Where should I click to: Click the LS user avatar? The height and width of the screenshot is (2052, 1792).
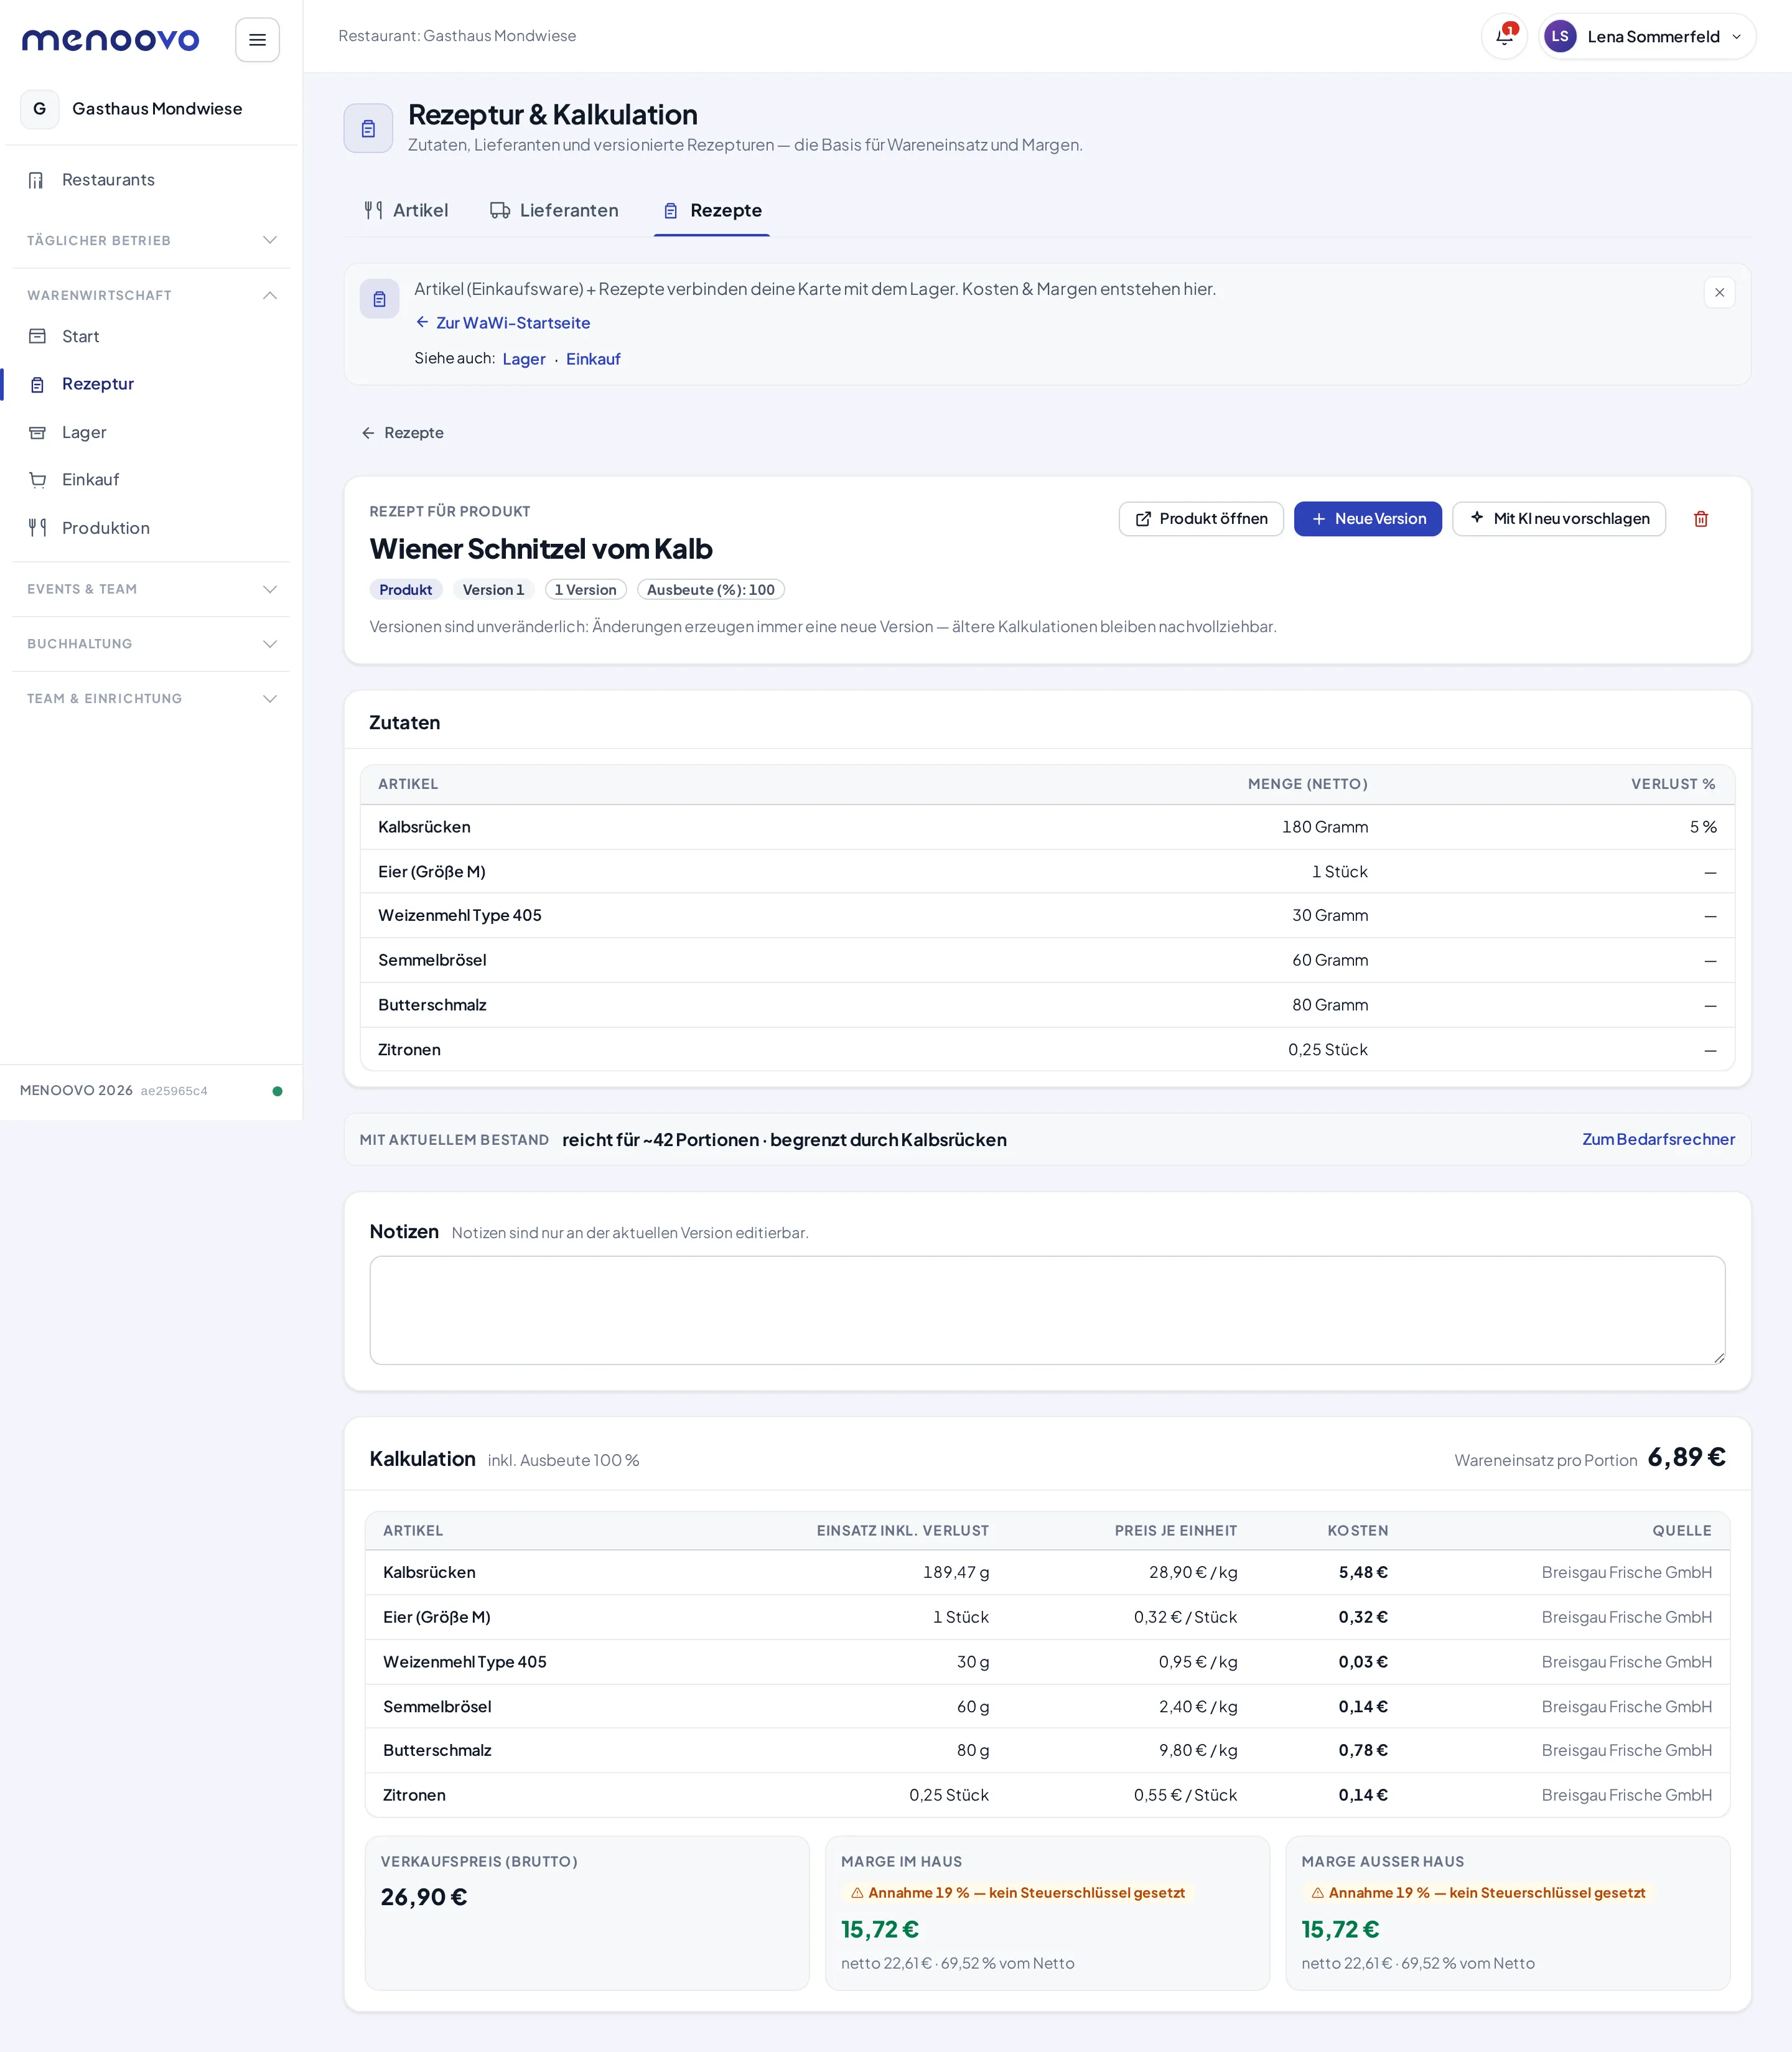pyautogui.click(x=1559, y=37)
